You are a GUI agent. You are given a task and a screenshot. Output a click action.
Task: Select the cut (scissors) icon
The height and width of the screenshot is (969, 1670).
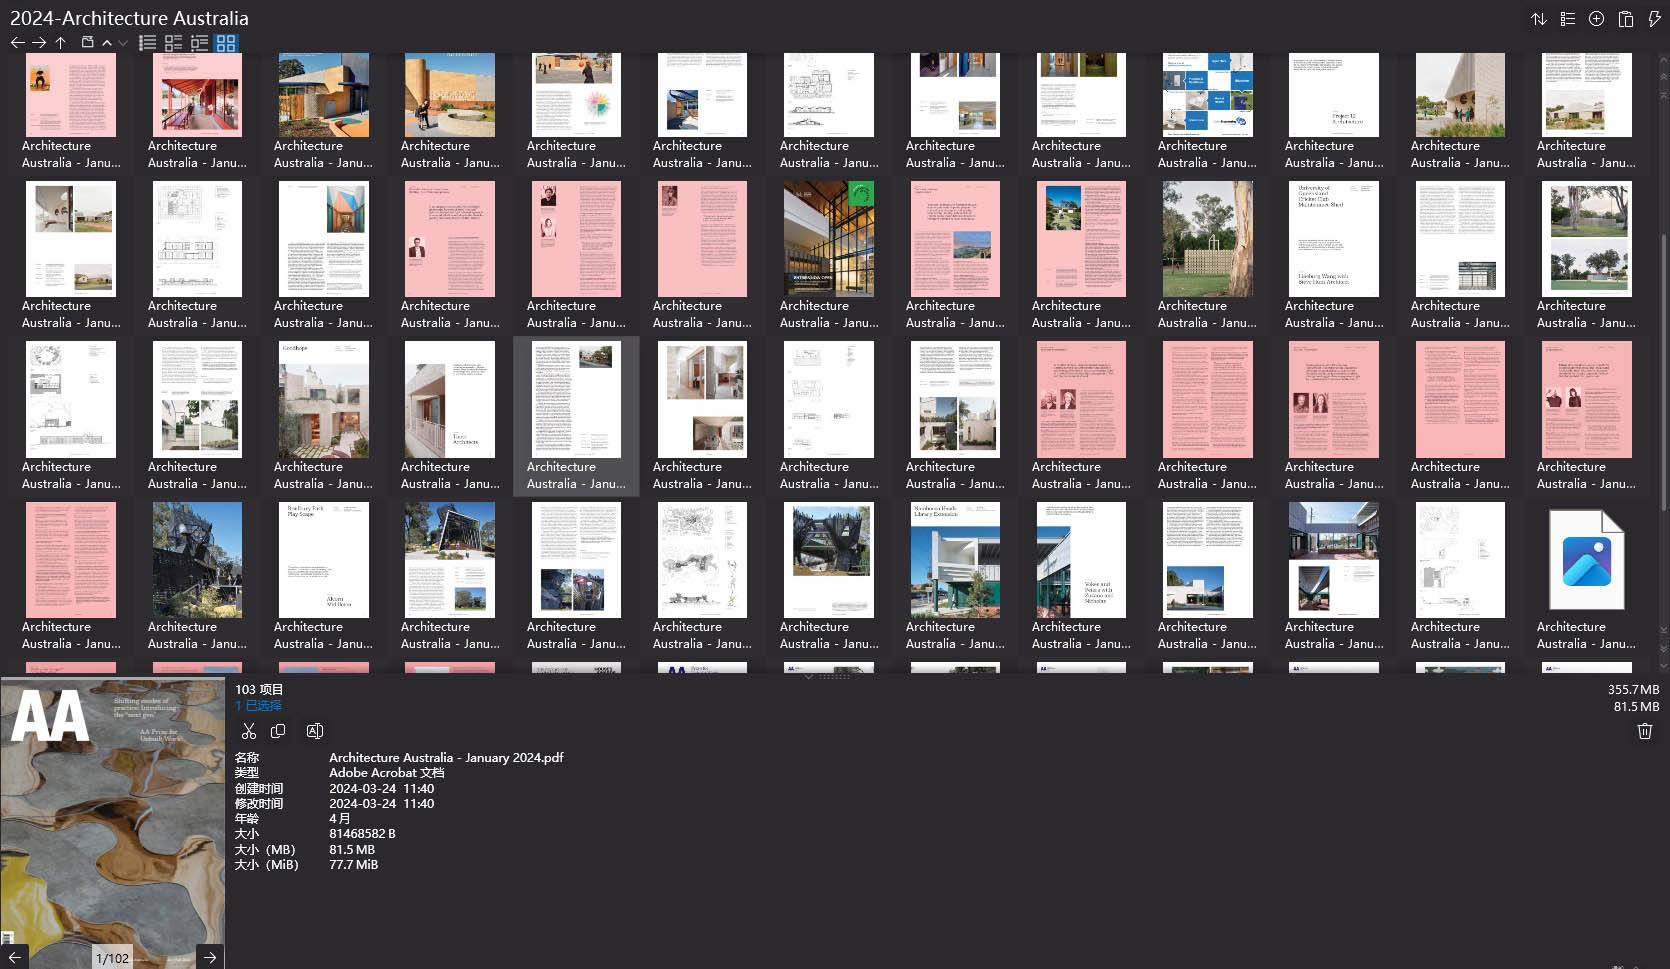coord(249,731)
